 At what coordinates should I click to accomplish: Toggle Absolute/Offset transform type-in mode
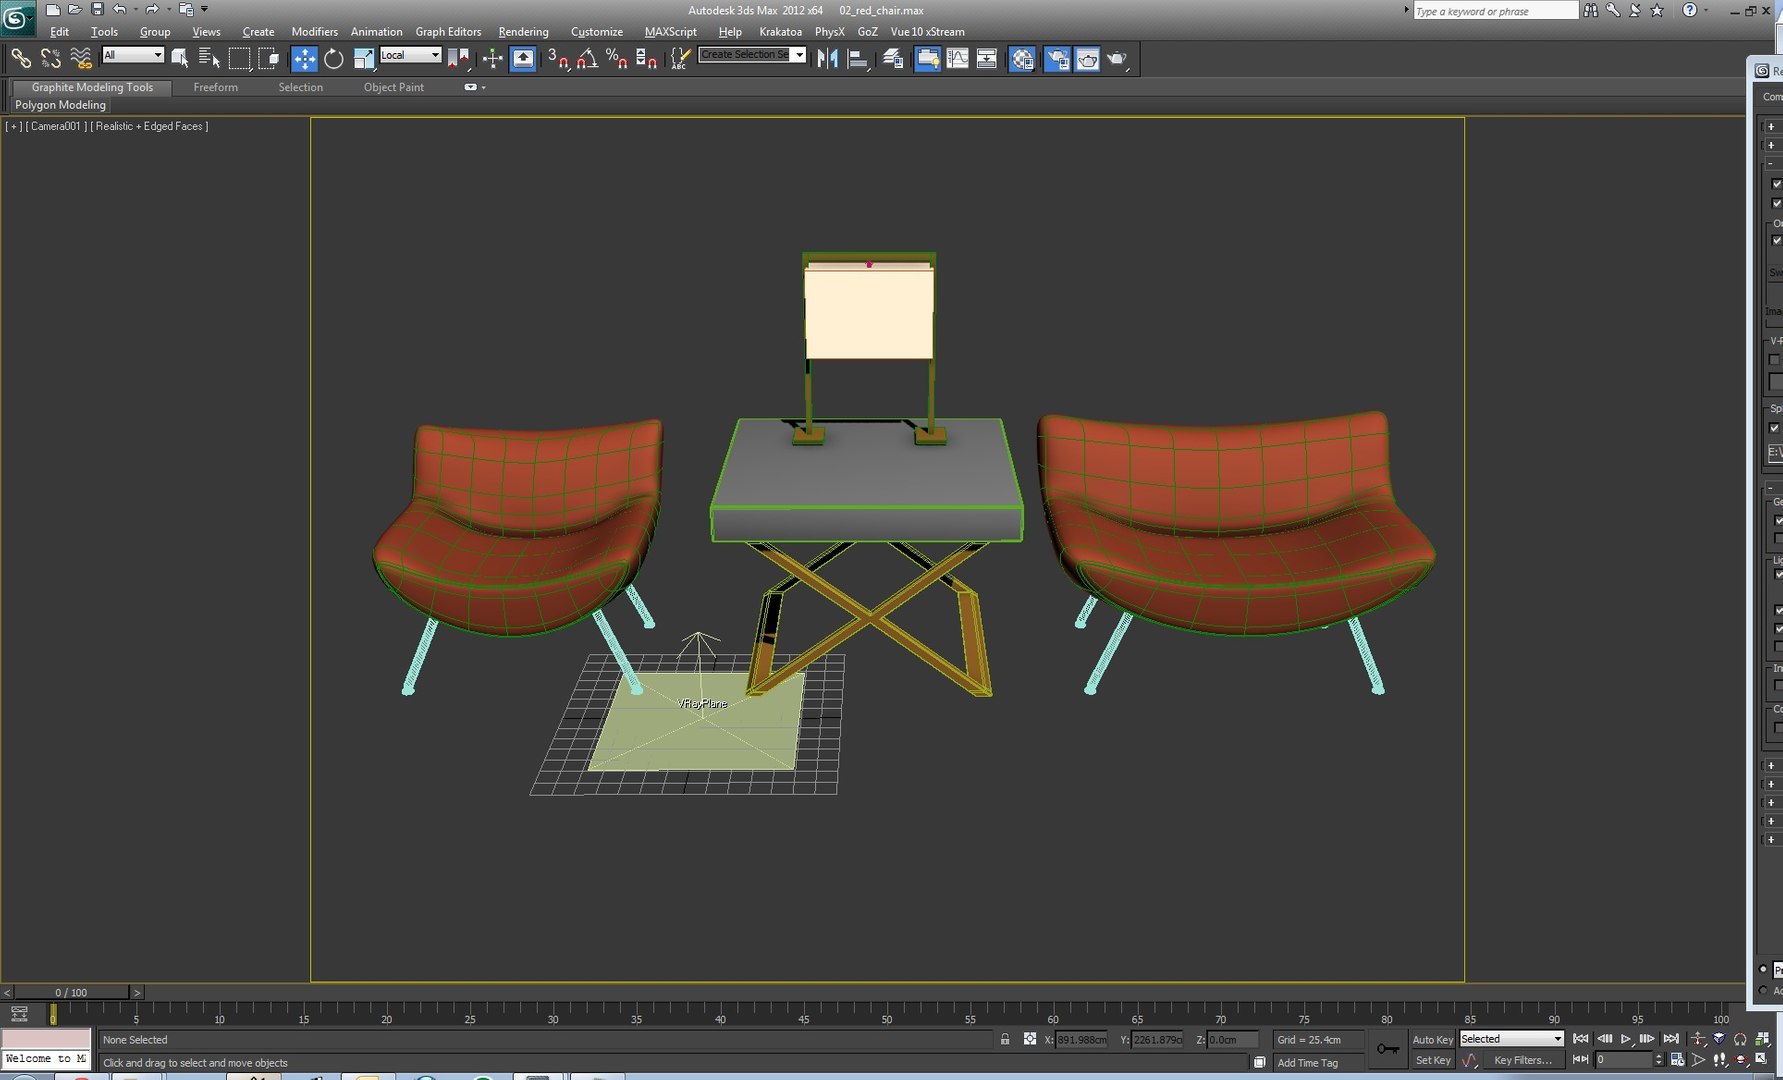coord(1029,1039)
